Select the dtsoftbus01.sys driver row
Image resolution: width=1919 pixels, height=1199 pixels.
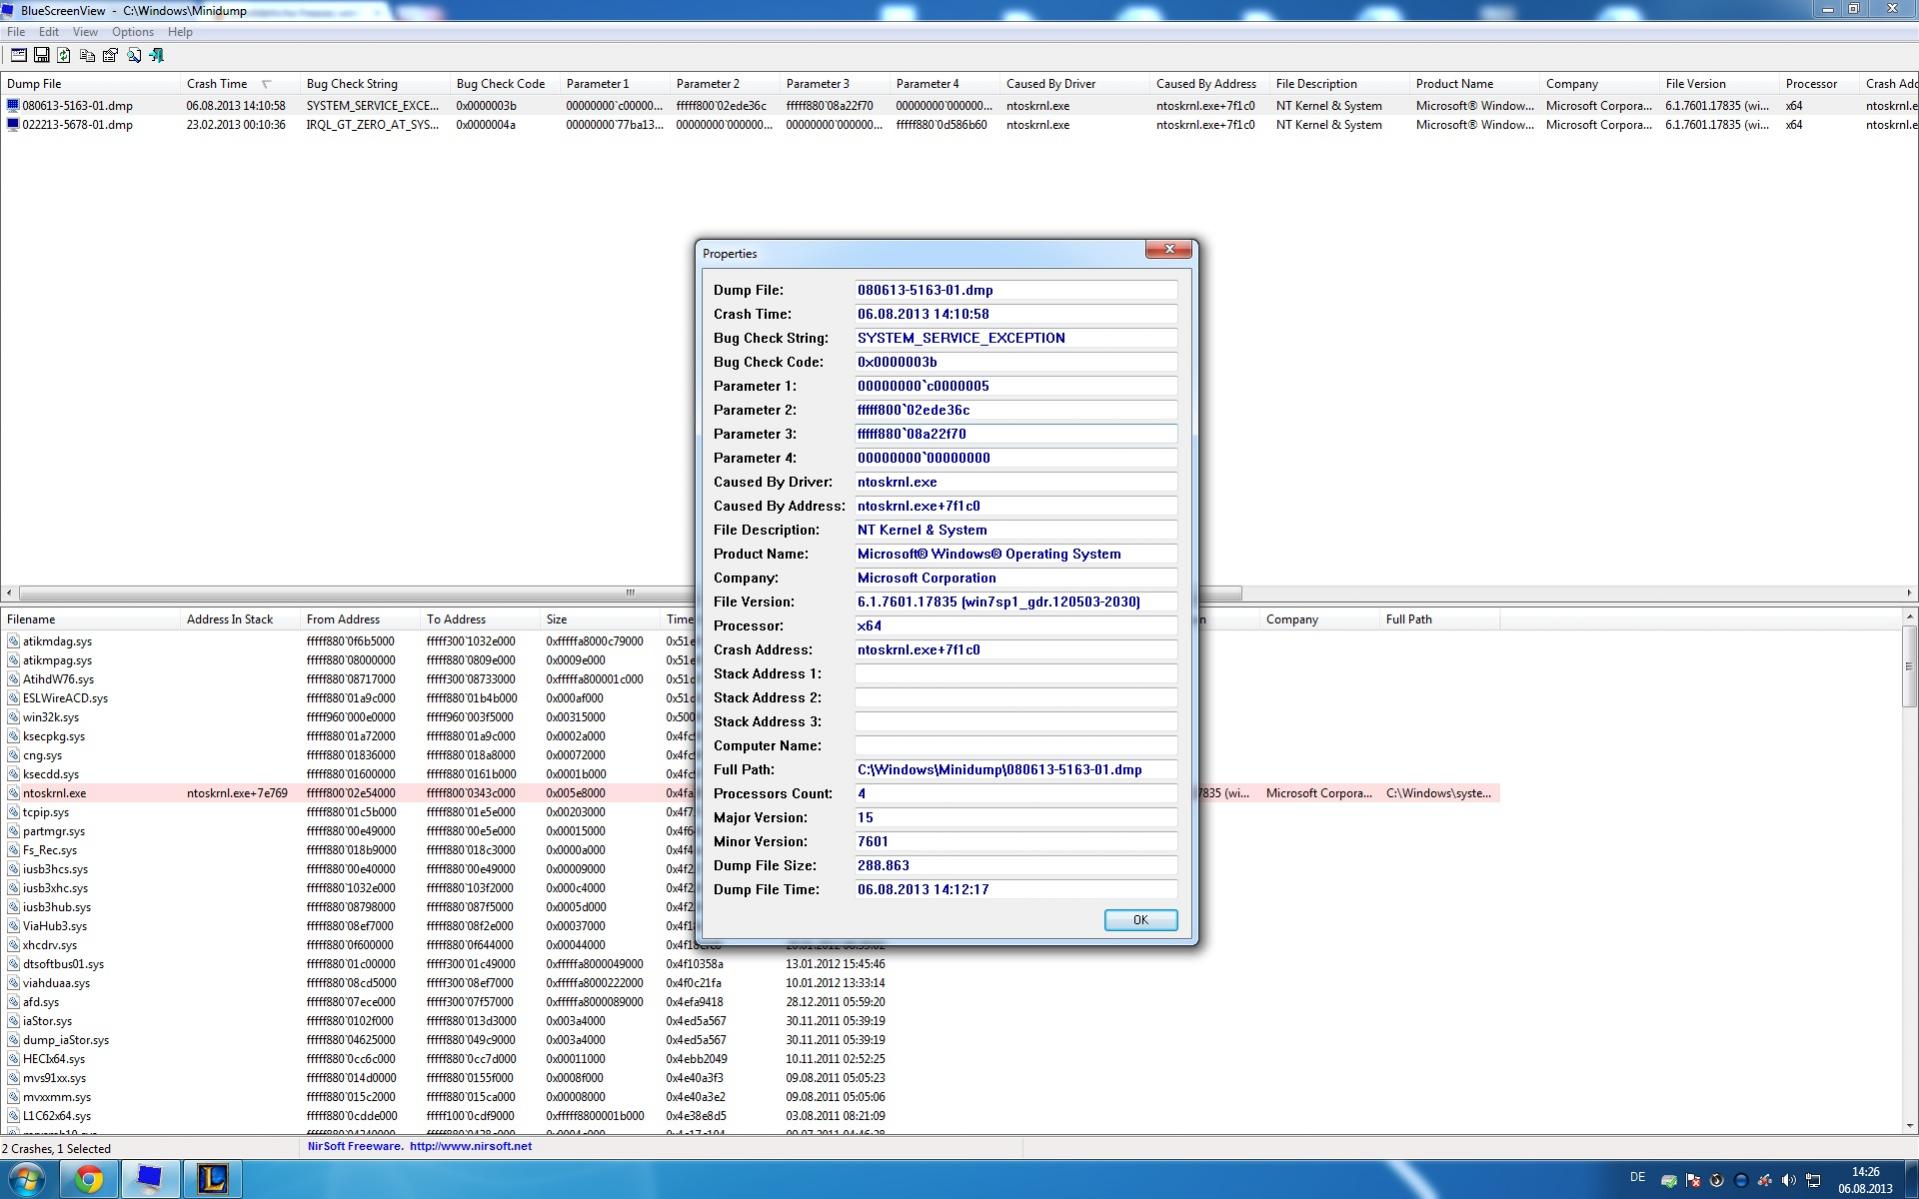point(750,964)
